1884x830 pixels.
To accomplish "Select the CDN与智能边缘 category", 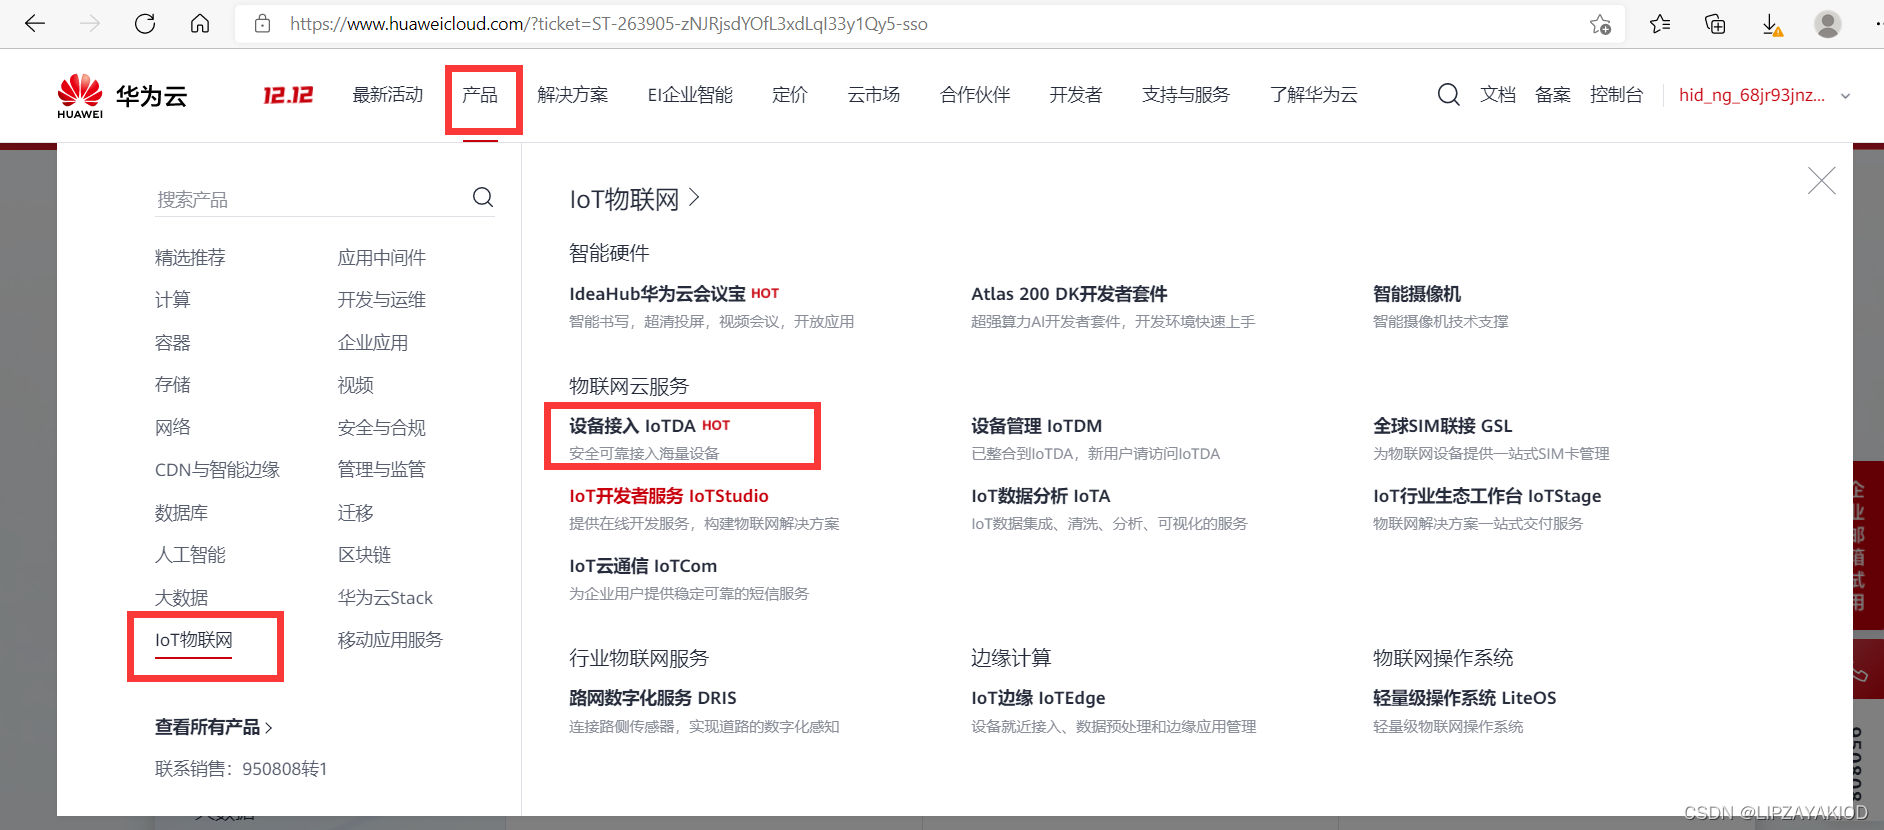I will point(217,470).
